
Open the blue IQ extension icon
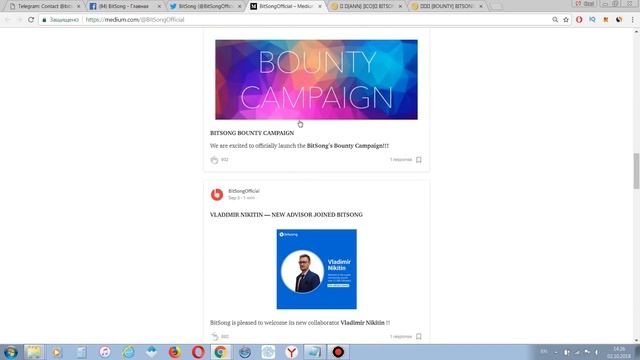(x=592, y=20)
